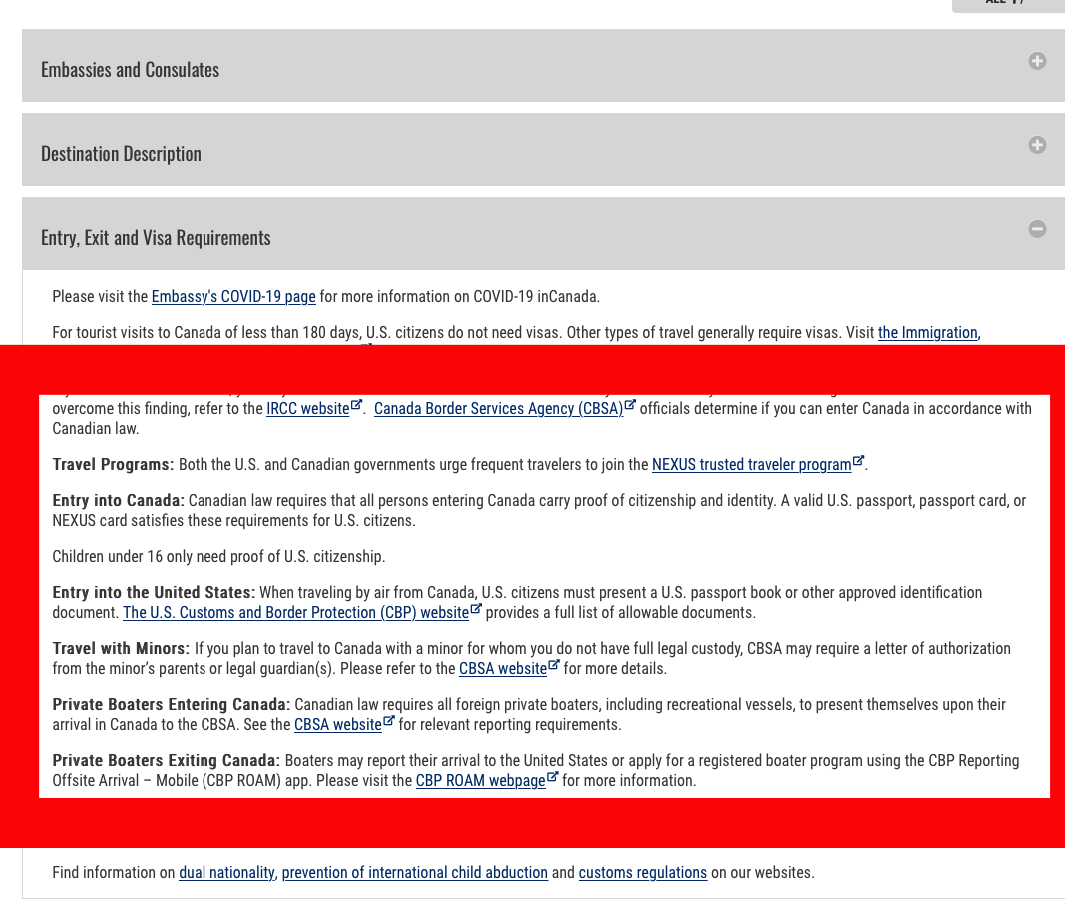Open prevention of international child abduction link

coord(414,872)
